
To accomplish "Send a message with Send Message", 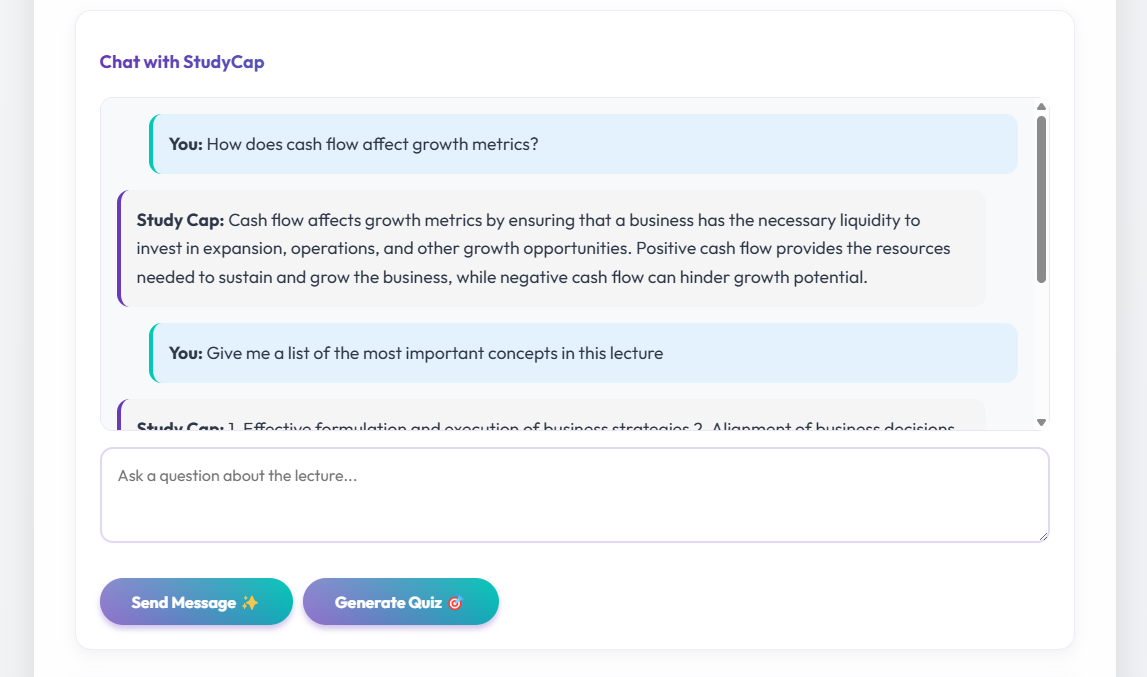I will pyautogui.click(x=196, y=601).
